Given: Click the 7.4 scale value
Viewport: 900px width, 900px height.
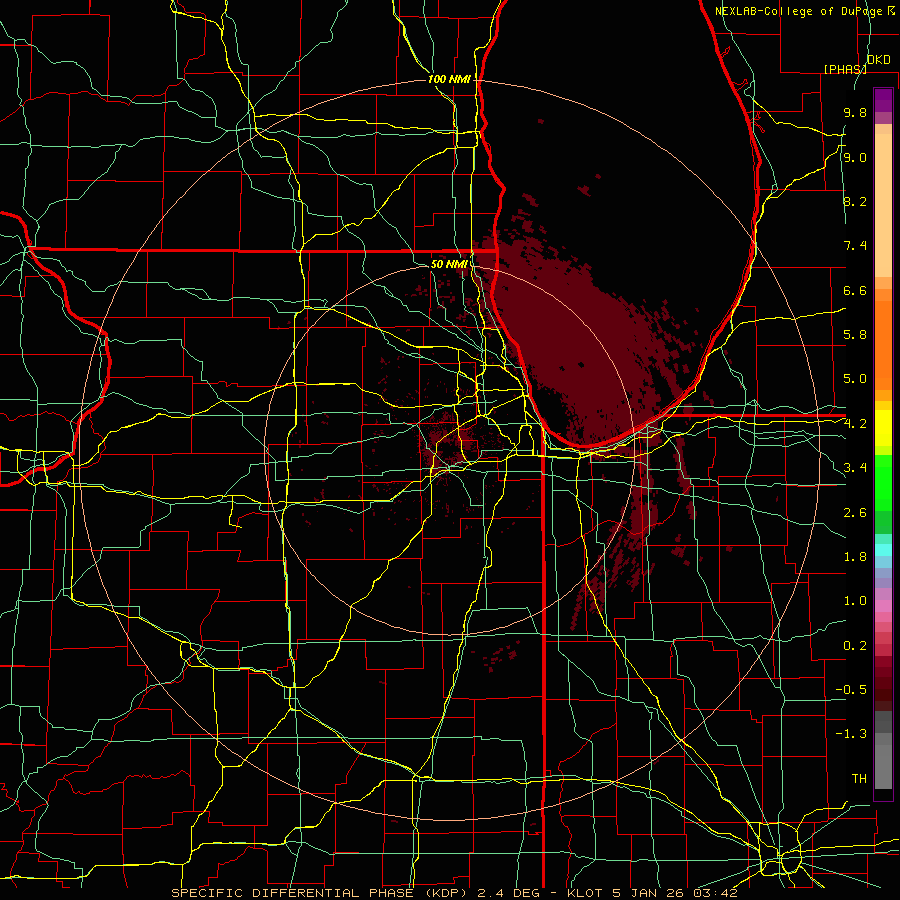Looking at the screenshot, I should click(855, 246).
